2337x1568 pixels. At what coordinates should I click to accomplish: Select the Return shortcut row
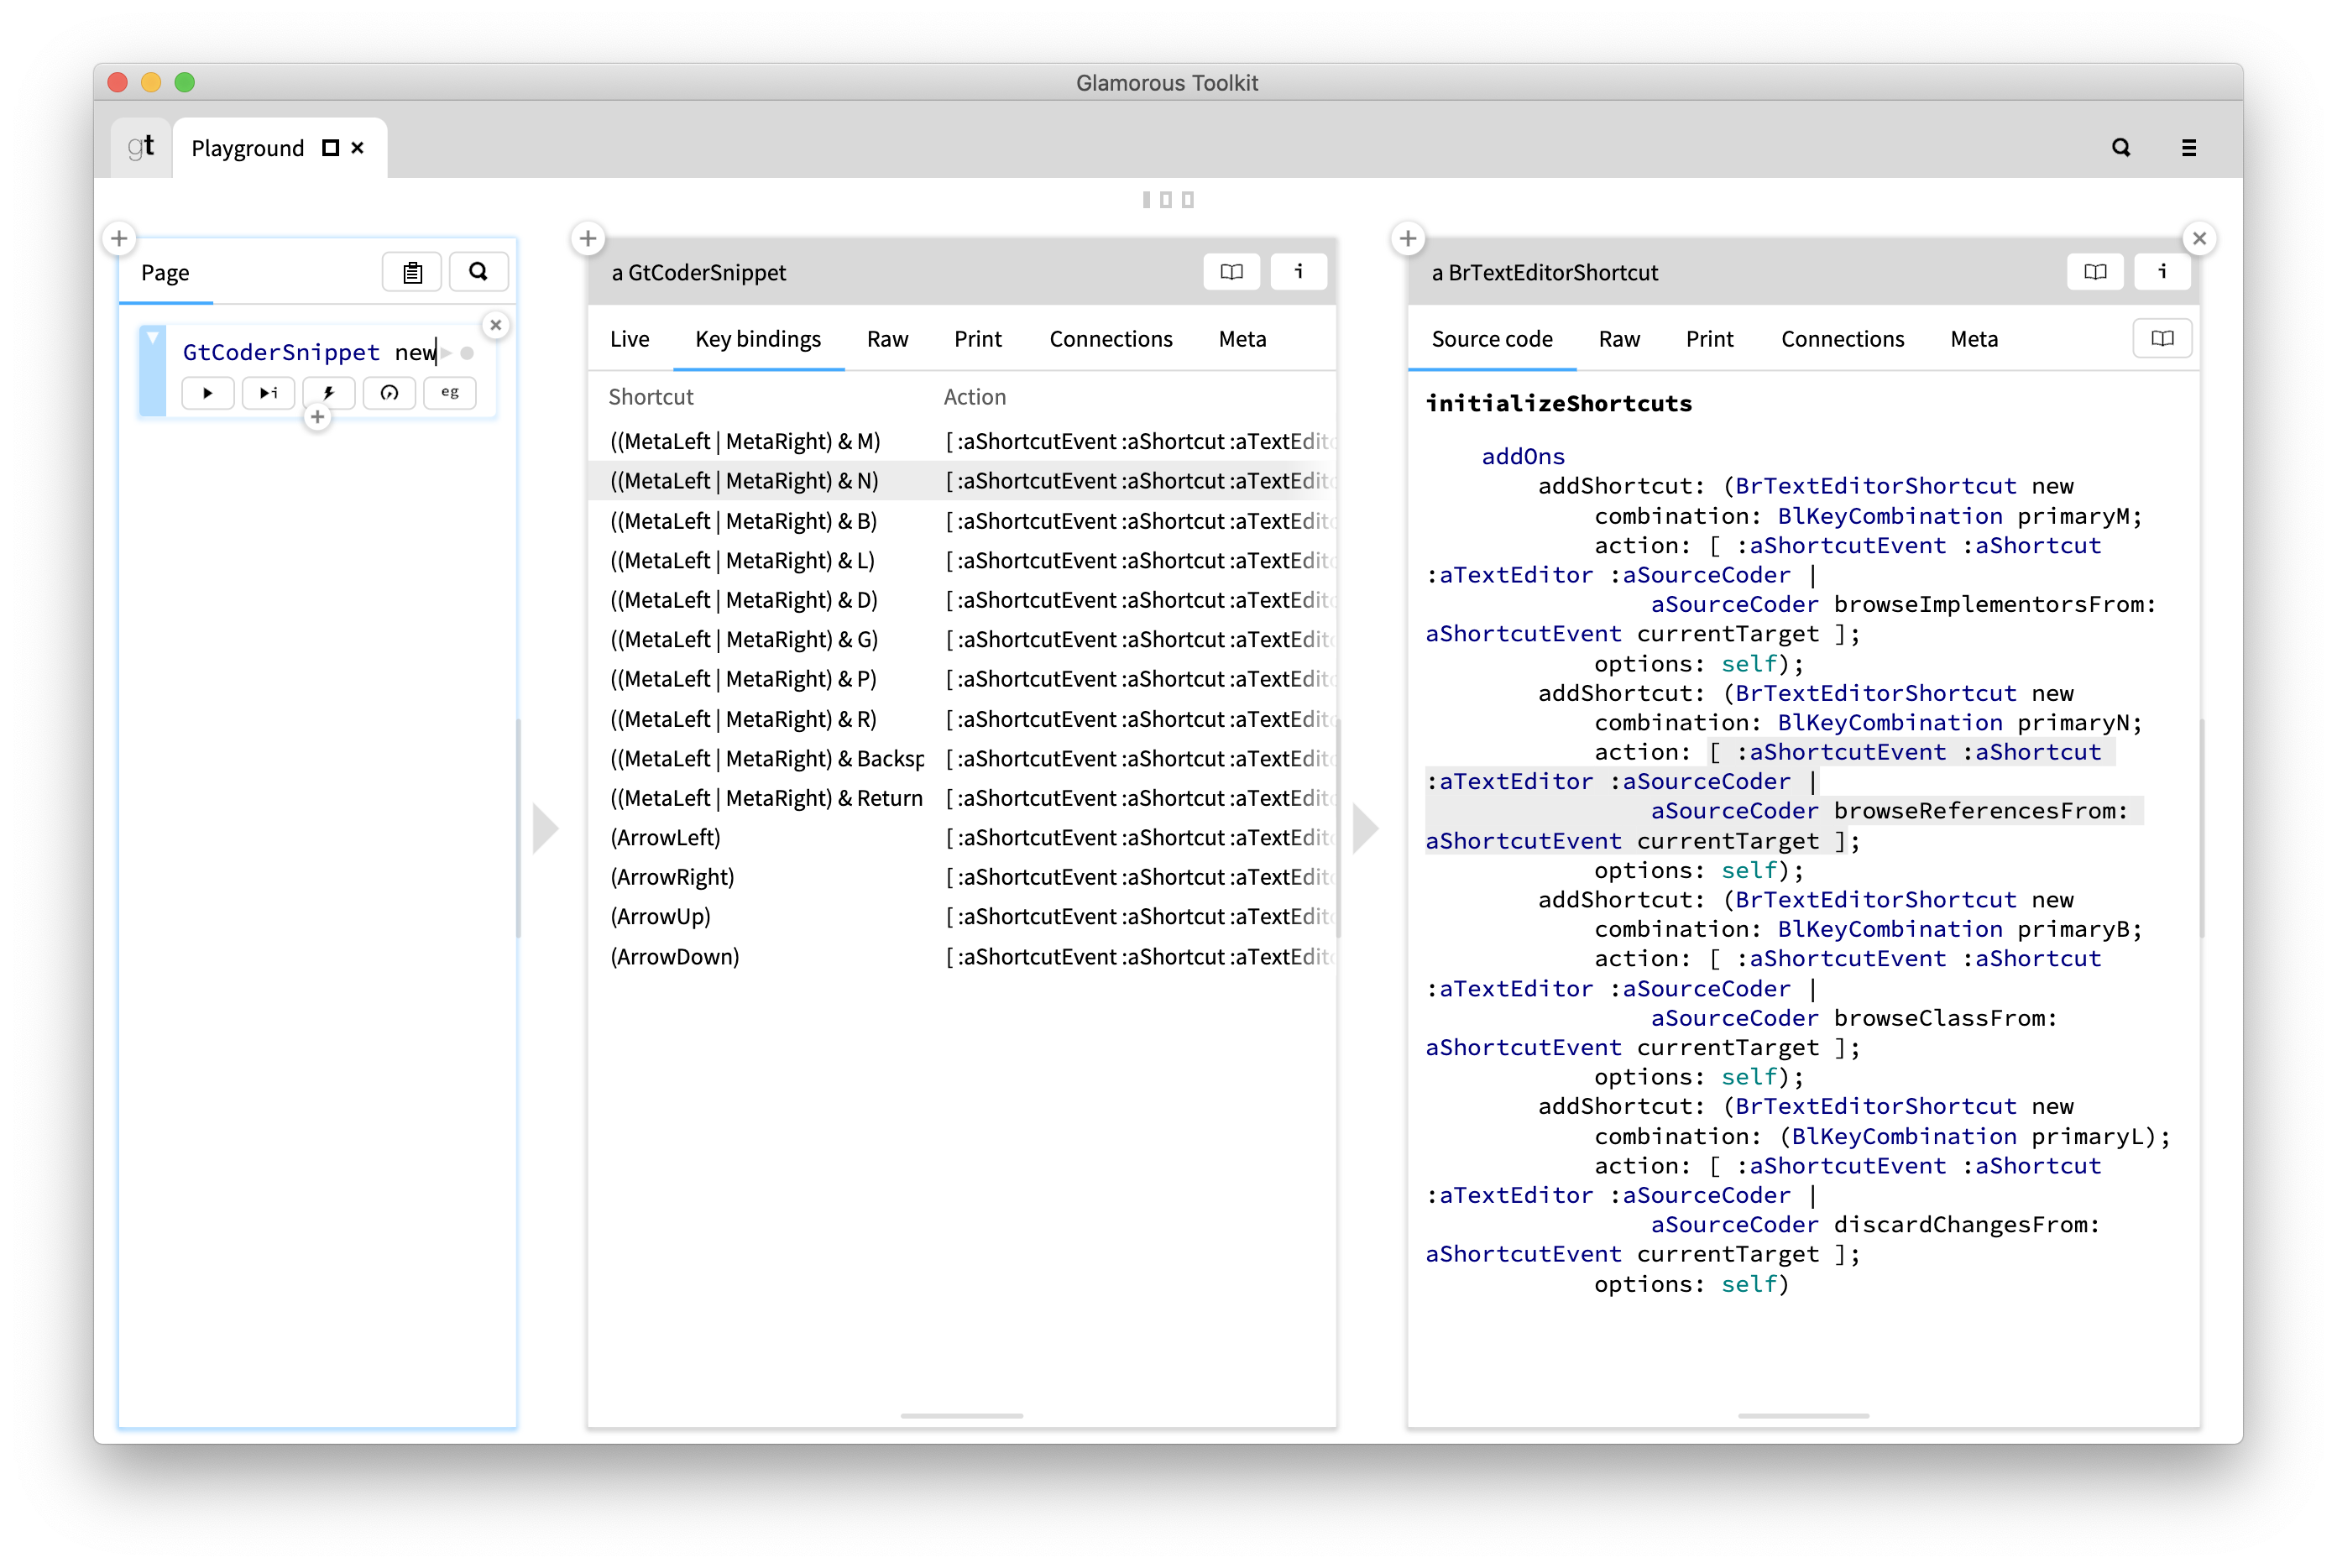962,798
